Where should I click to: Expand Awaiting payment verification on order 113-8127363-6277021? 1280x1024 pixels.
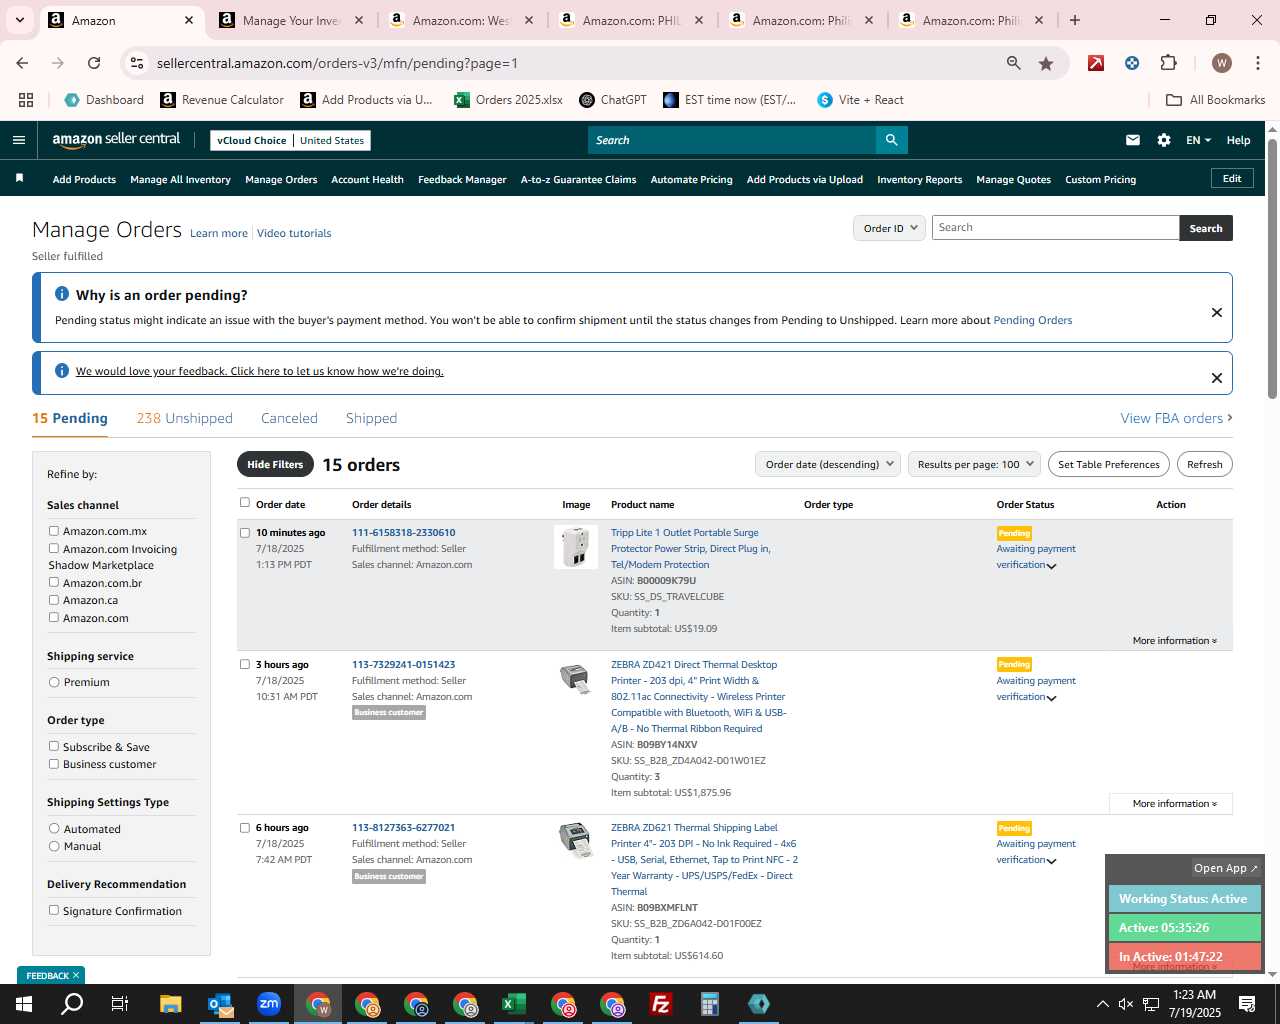point(1051,861)
